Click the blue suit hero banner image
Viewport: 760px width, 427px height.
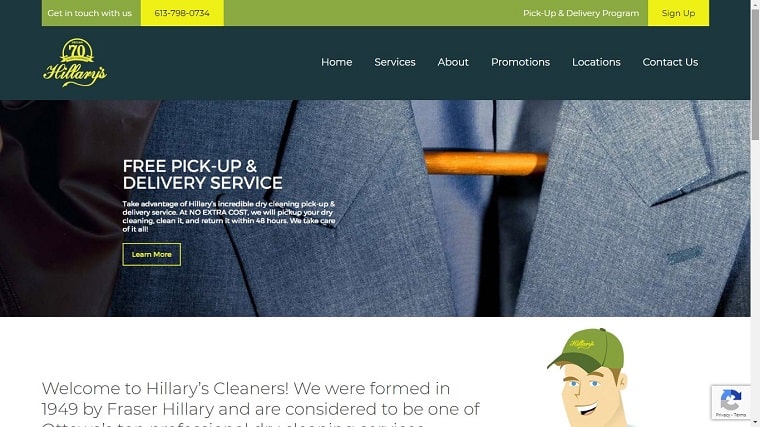click(x=375, y=208)
